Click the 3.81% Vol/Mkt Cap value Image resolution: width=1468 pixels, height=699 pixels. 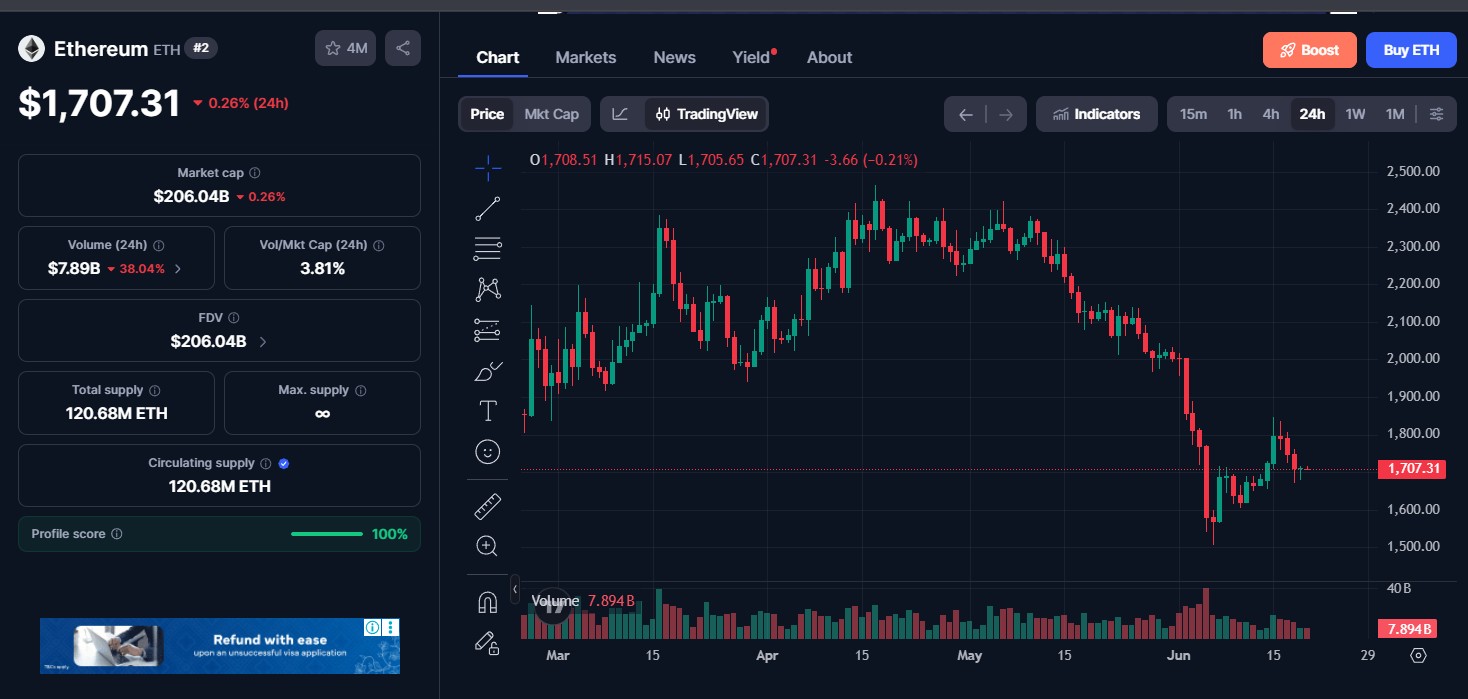point(322,268)
